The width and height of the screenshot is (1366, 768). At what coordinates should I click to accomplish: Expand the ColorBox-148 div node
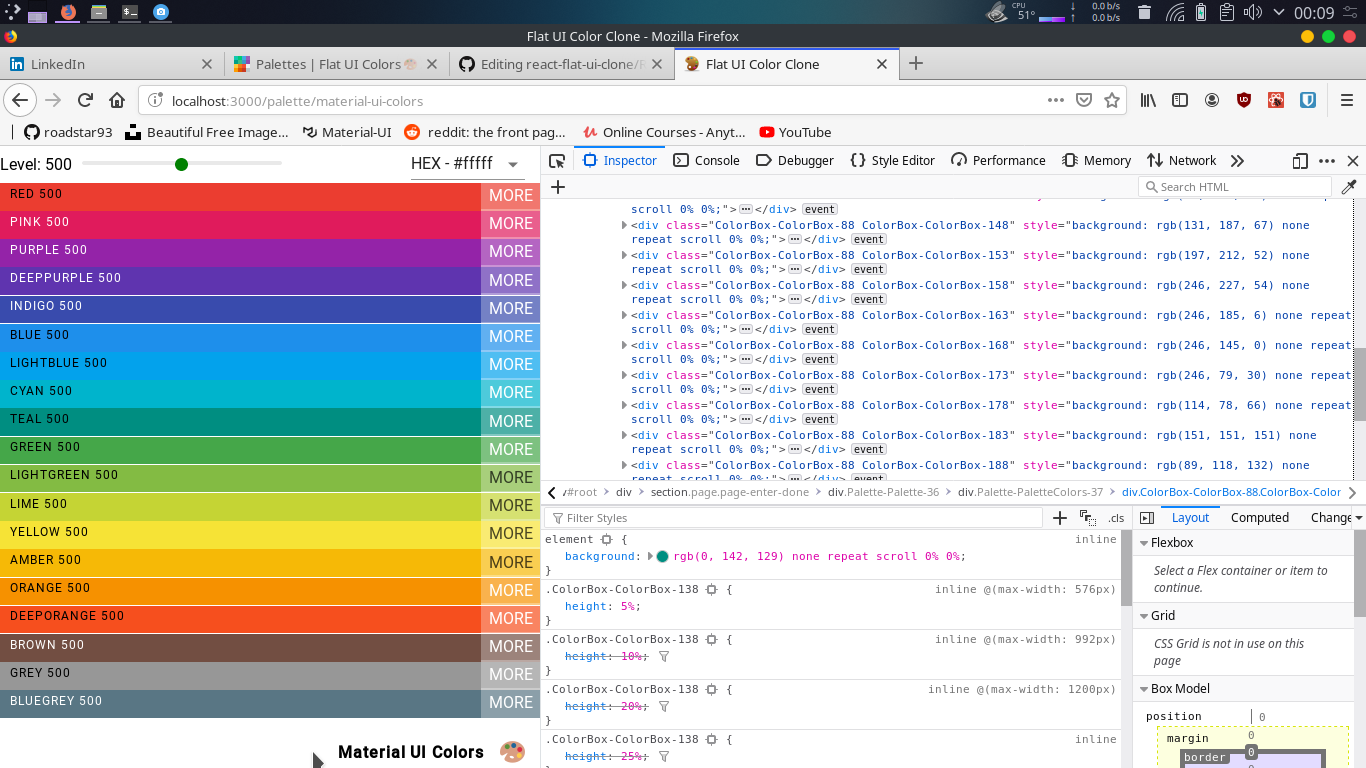point(625,226)
